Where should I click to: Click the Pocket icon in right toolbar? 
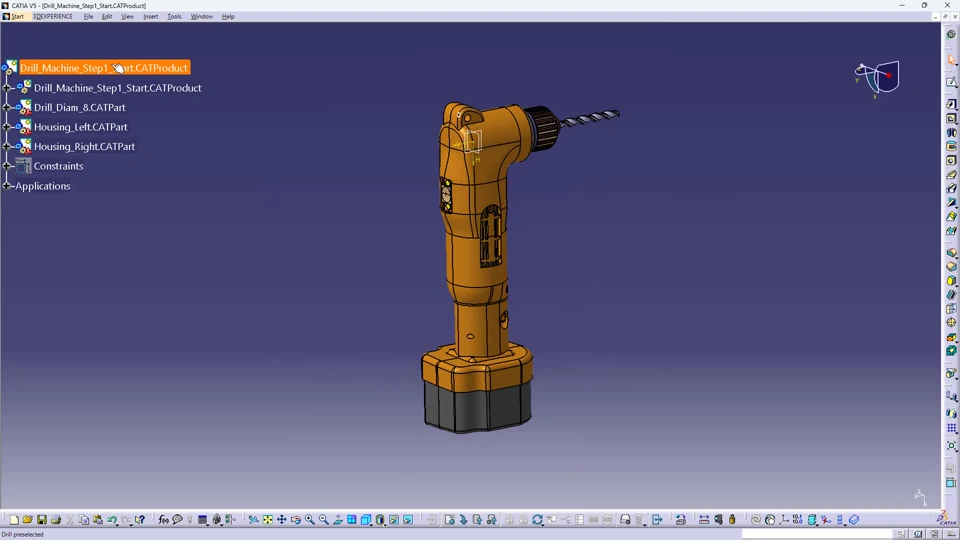pyautogui.click(x=951, y=119)
